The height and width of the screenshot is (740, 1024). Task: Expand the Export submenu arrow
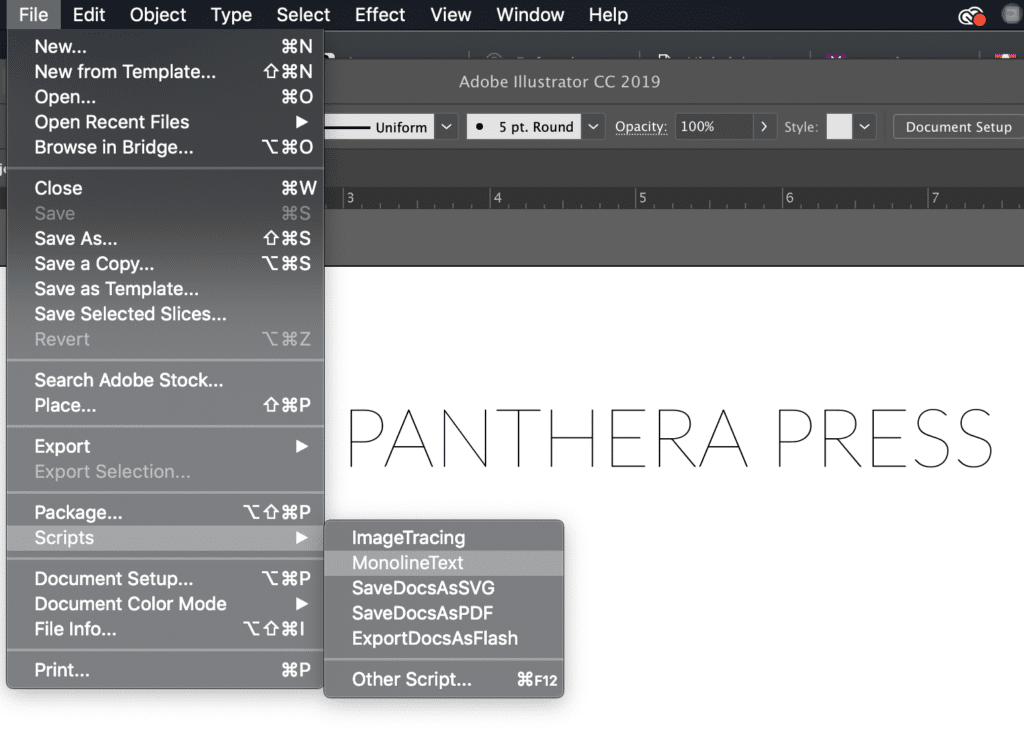301,446
